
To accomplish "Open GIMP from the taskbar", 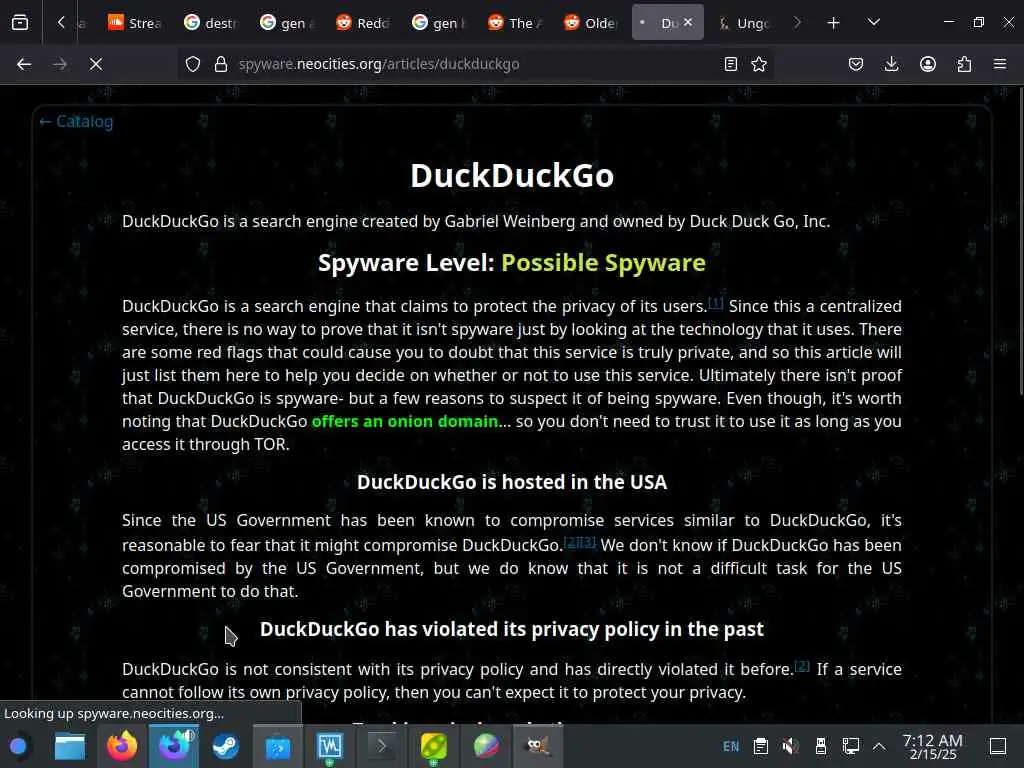I will [x=538, y=746].
